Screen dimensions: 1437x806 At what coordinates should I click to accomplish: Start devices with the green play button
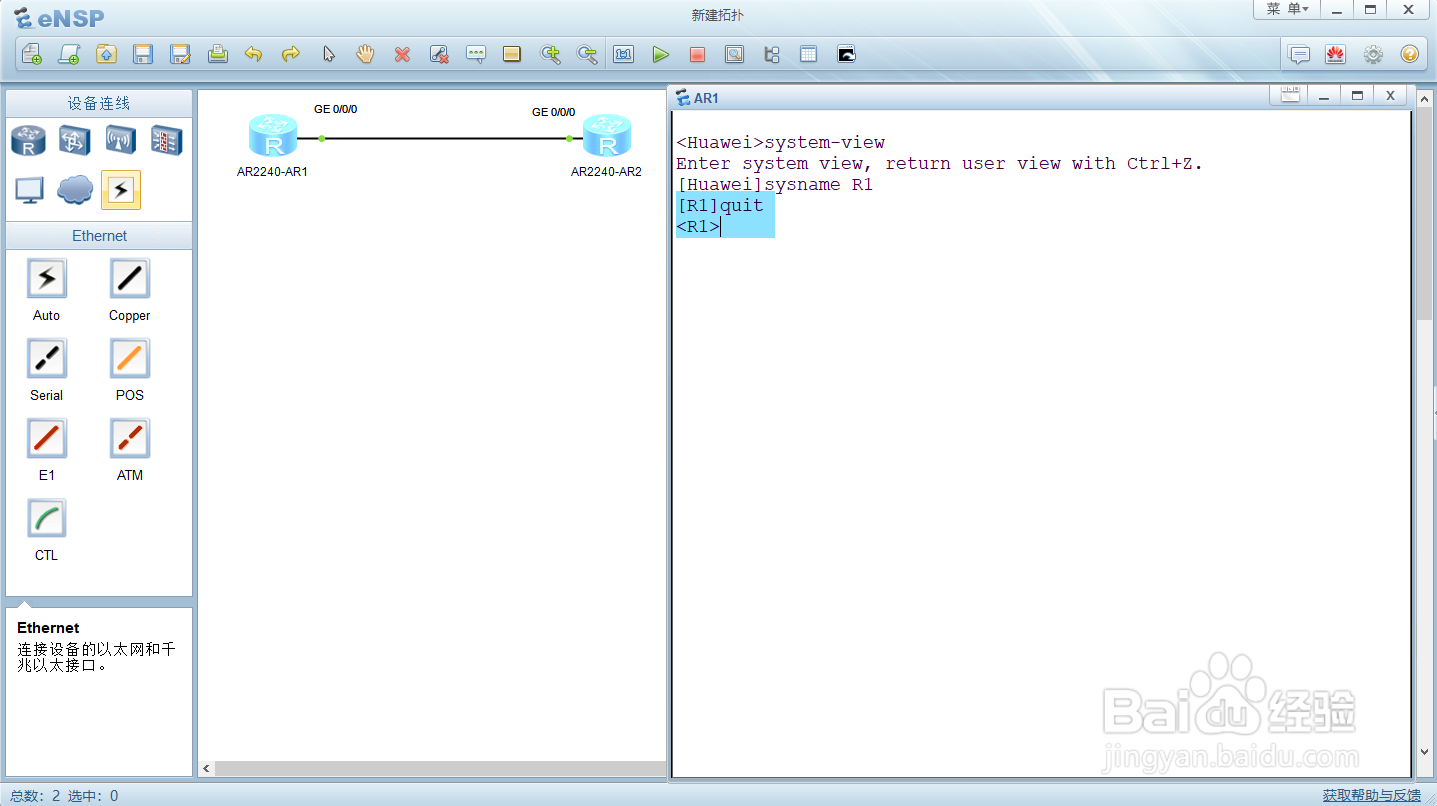(x=660, y=54)
